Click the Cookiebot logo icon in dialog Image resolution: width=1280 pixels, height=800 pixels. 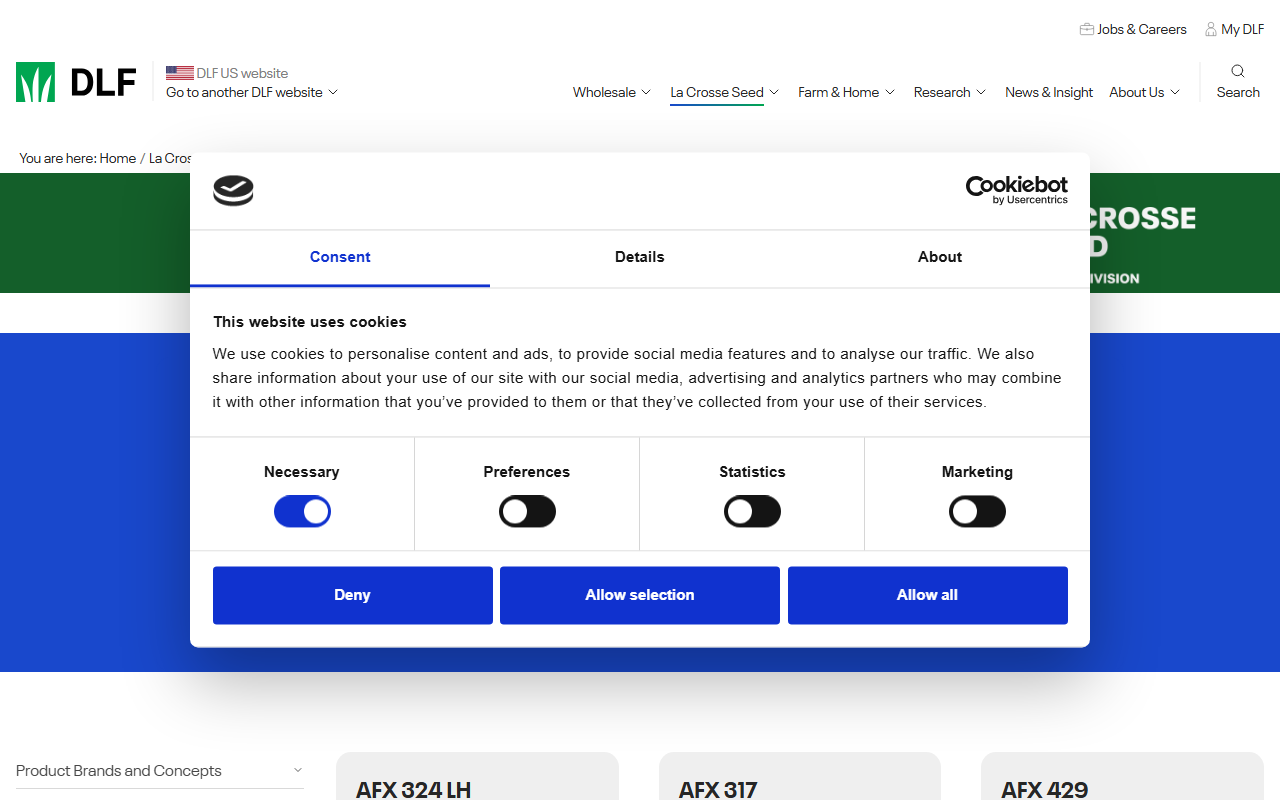click(233, 190)
